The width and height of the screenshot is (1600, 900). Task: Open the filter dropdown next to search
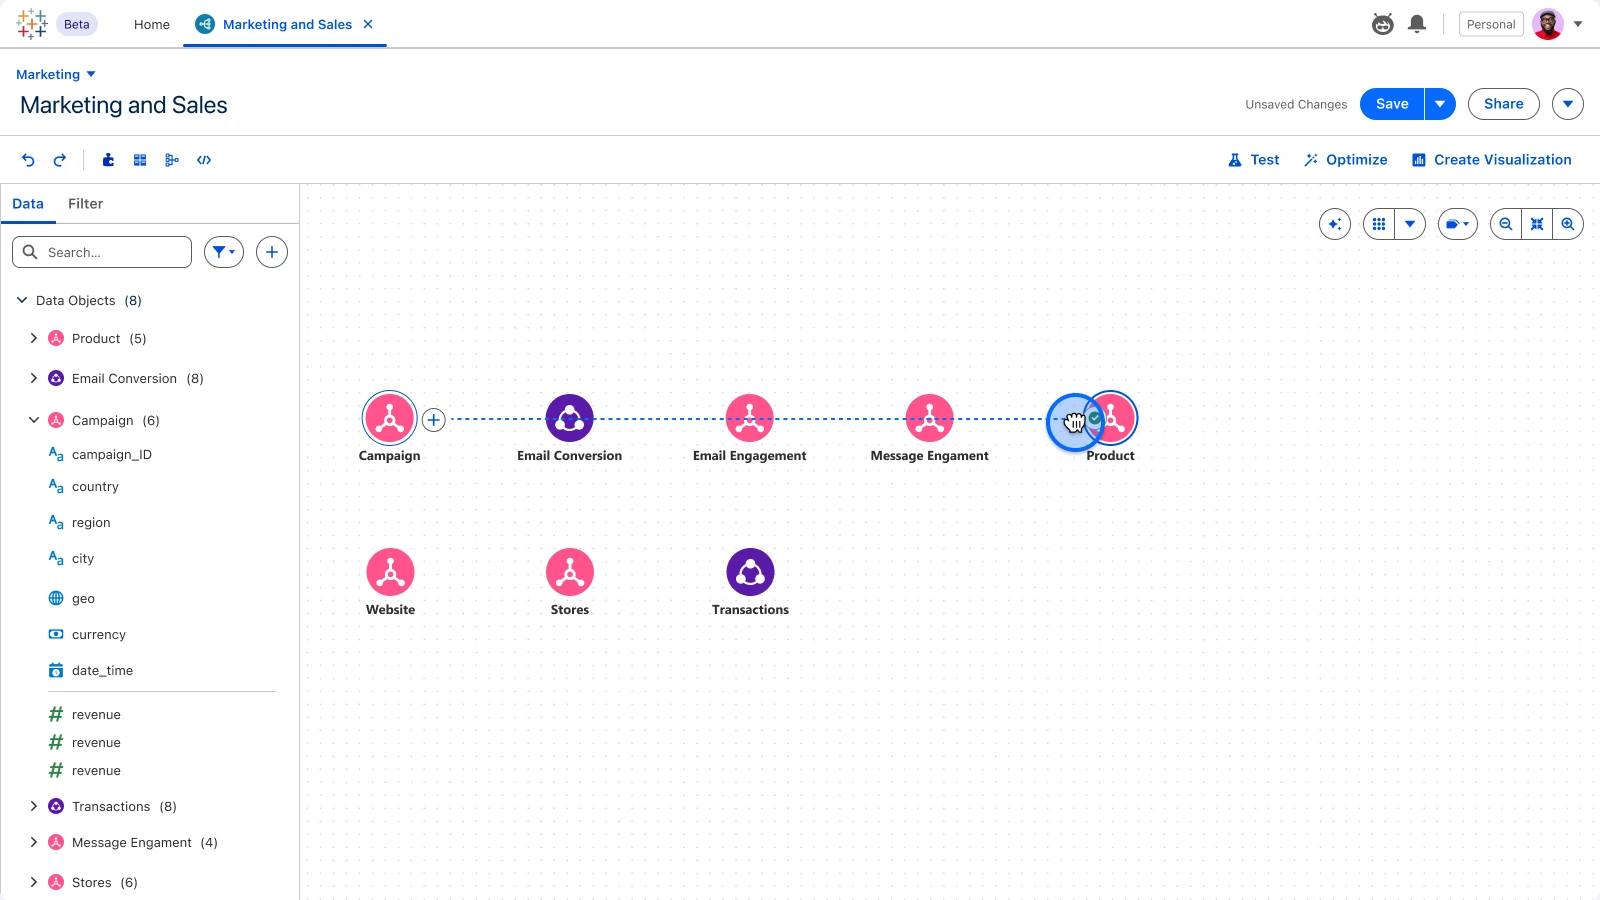(224, 252)
